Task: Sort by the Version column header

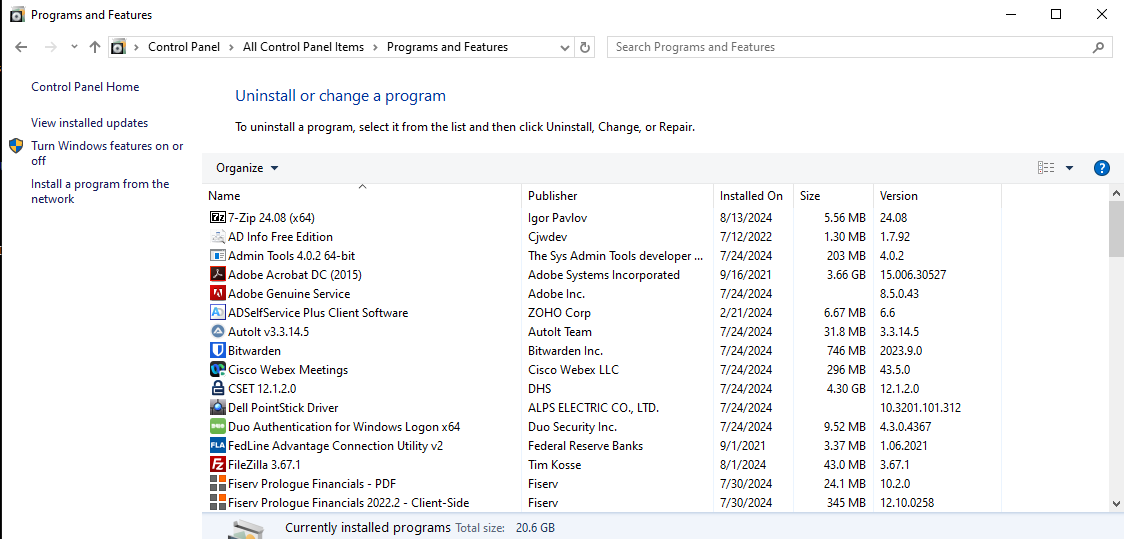Action: click(938, 196)
